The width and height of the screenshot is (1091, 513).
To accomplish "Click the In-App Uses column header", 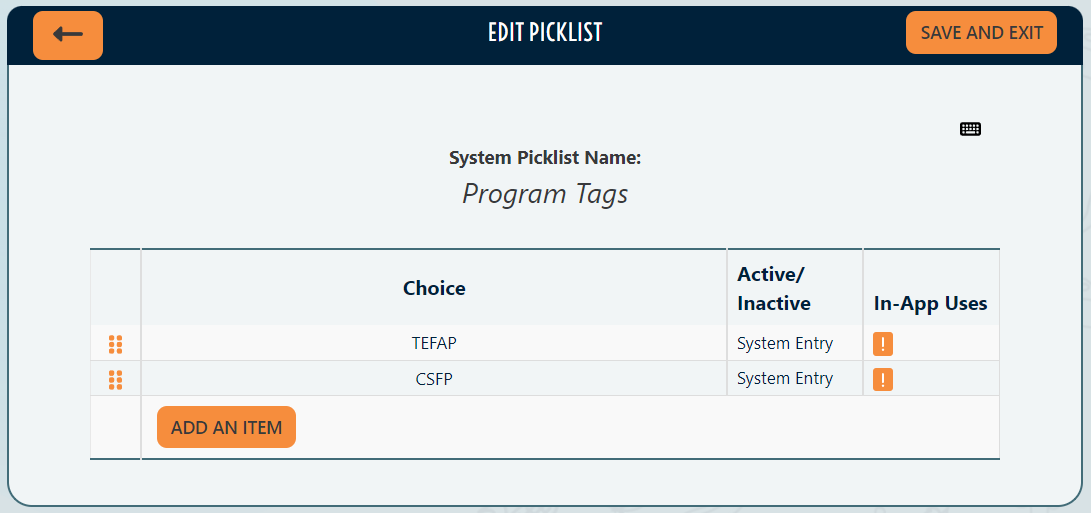I will tap(930, 303).
